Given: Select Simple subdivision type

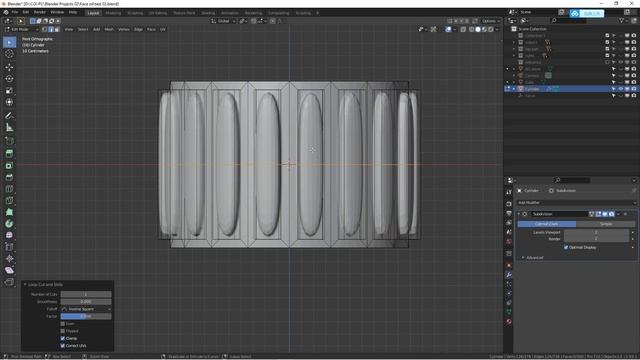Looking at the screenshot, I should click(606, 224).
